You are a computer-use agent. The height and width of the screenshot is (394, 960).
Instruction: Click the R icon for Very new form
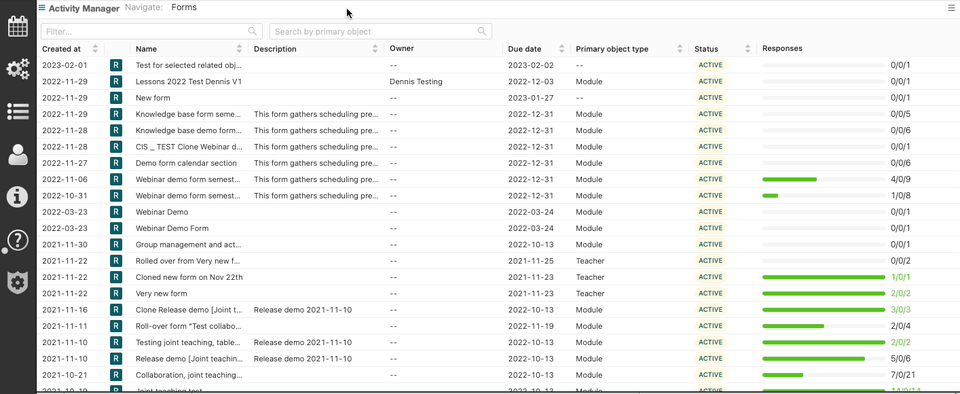point(116,294)
